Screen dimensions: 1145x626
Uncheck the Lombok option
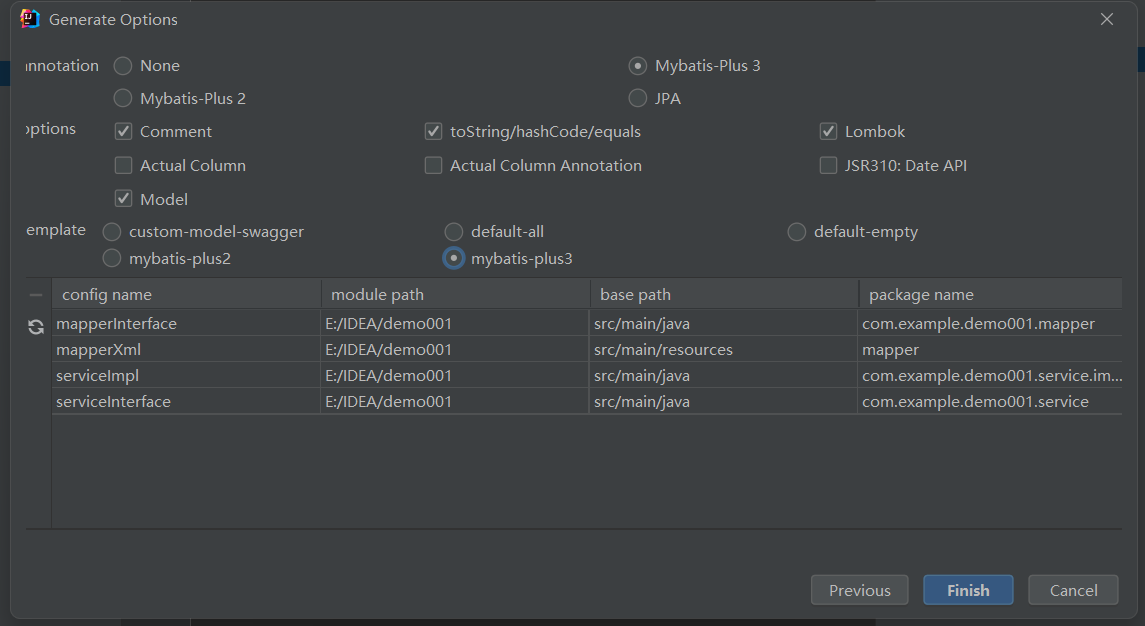click(x=828, y=132)
